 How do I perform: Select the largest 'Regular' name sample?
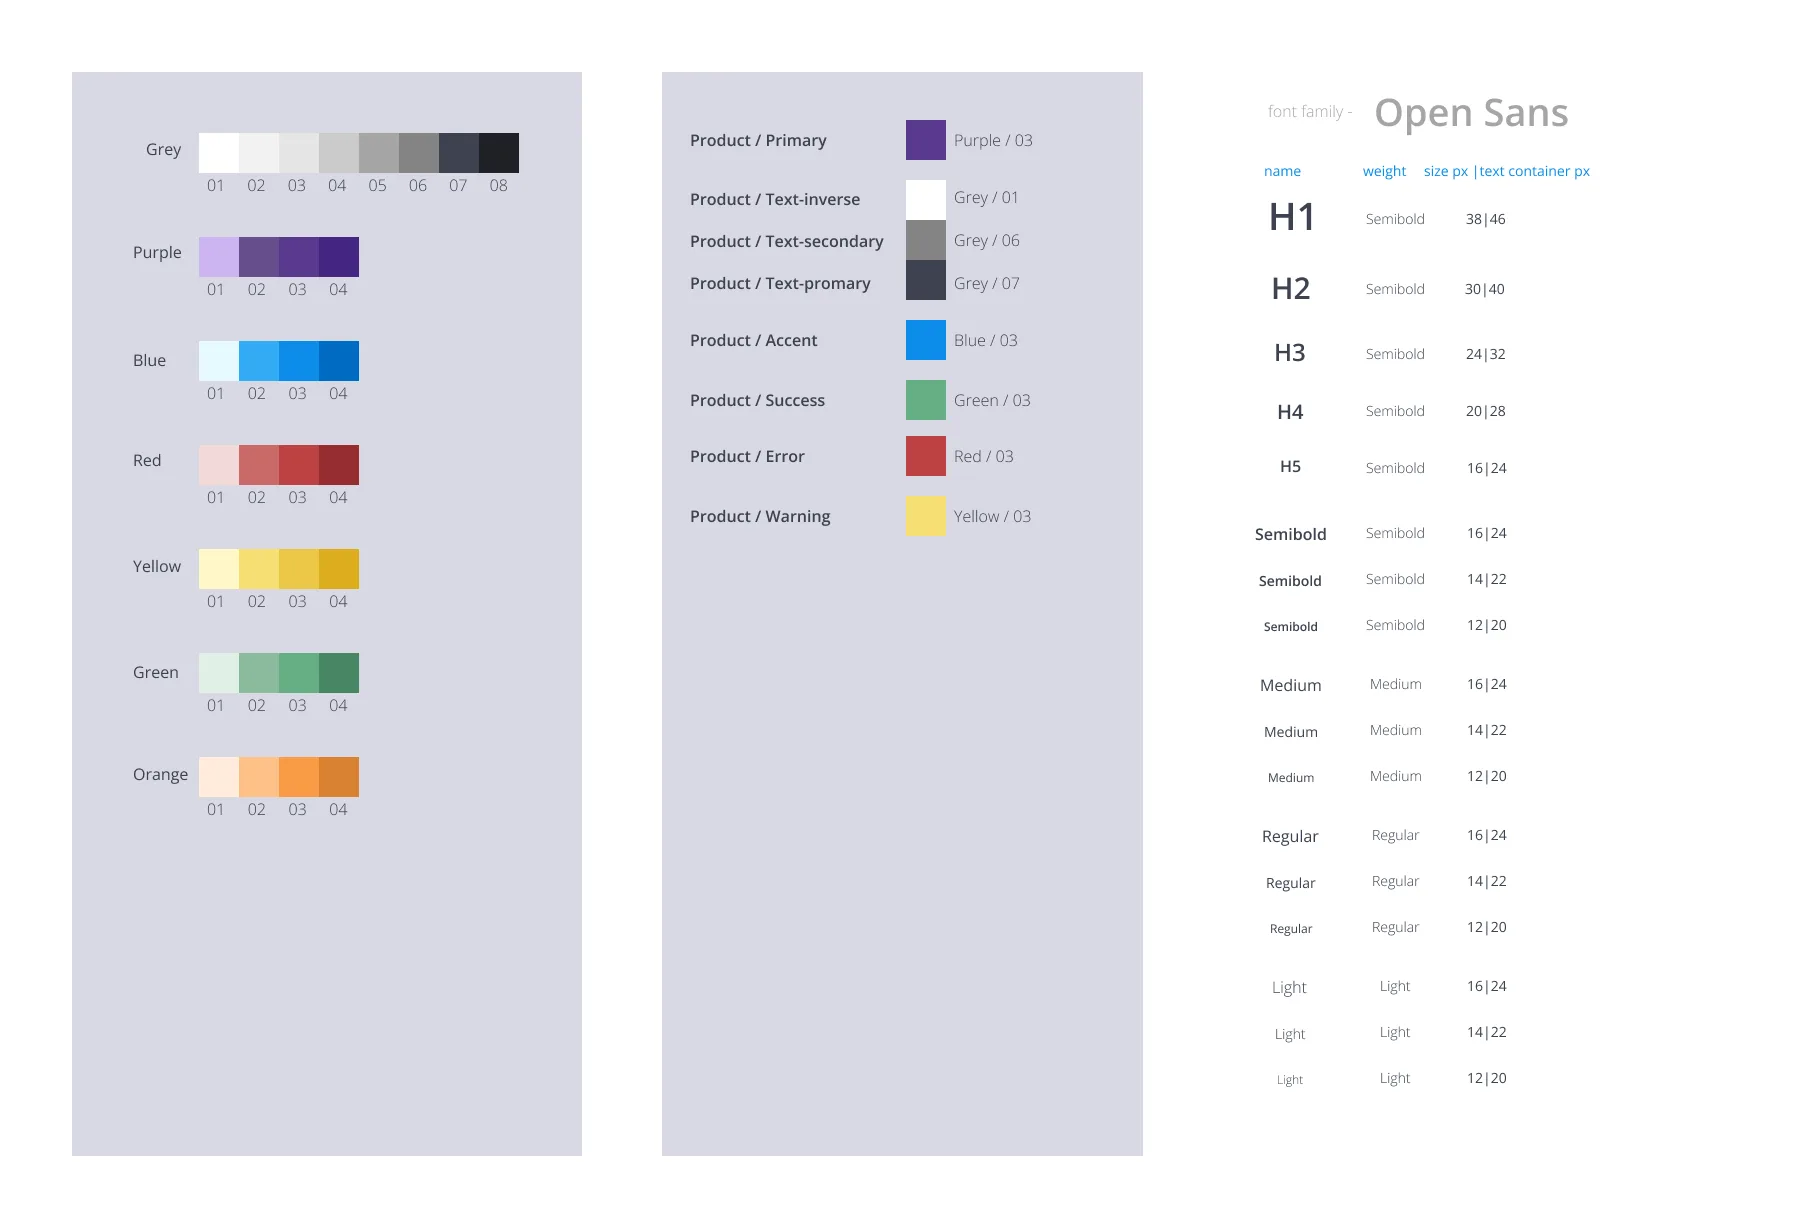click(x=1290, y=837)
